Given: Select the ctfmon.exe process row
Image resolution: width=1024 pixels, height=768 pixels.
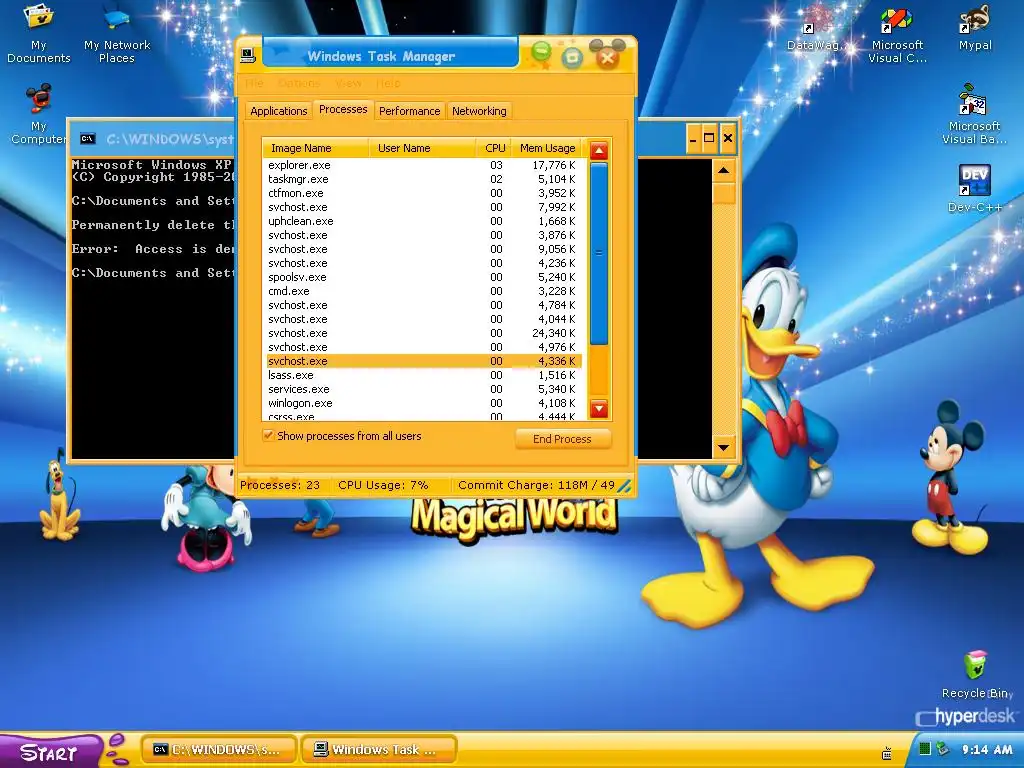Looking at the screenshot, I should pos(423,193).
